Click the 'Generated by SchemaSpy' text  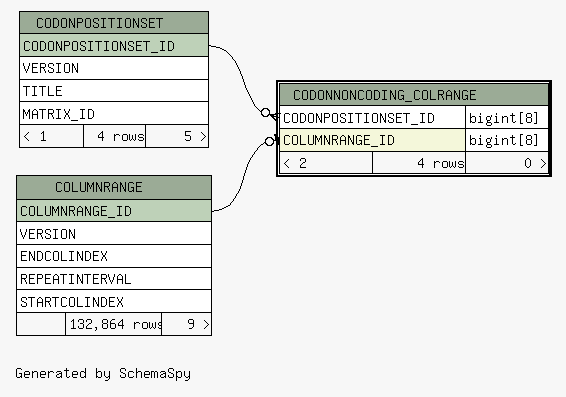click(103, 374)
